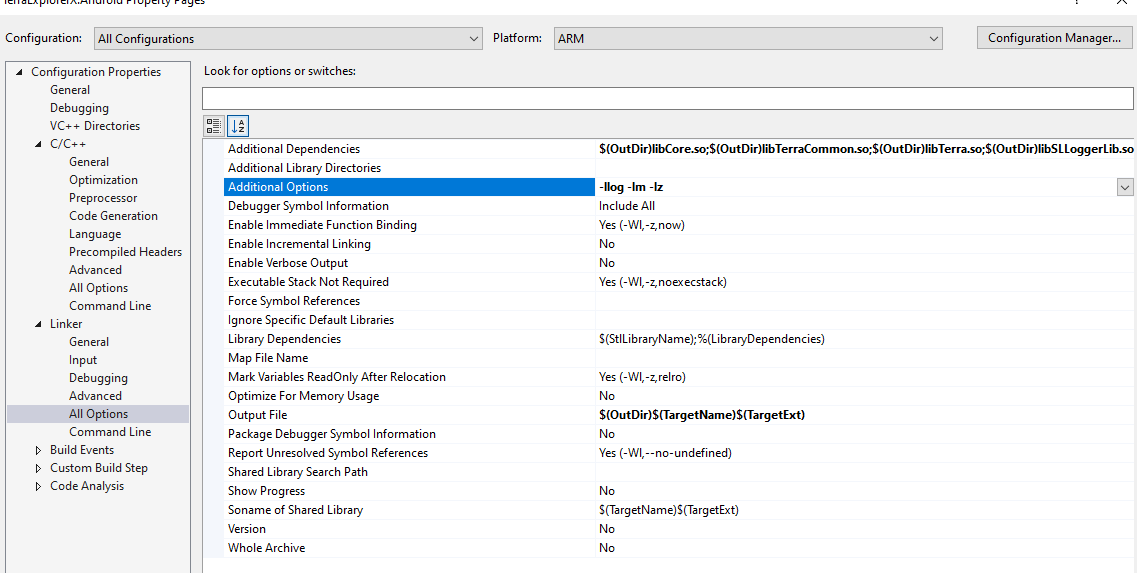Screen dimensions: 1137x573
Task: Collapse the C/C++ tree node
Action: pos(38,144)
